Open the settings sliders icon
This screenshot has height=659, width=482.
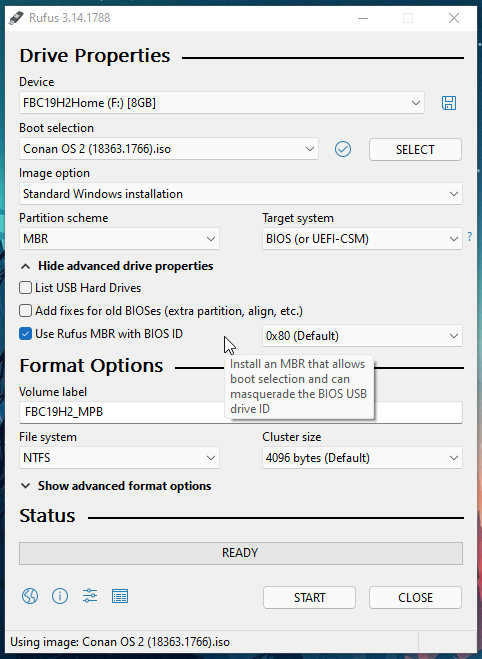pos(90,596)
